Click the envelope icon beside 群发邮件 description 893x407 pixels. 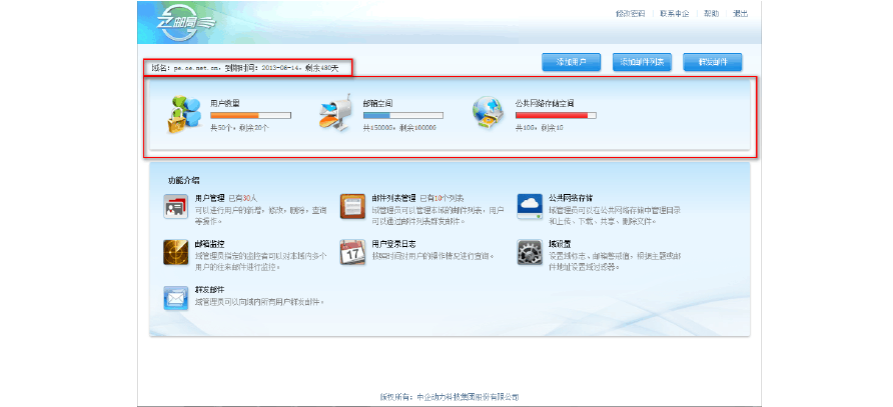[x=176, y=297]
